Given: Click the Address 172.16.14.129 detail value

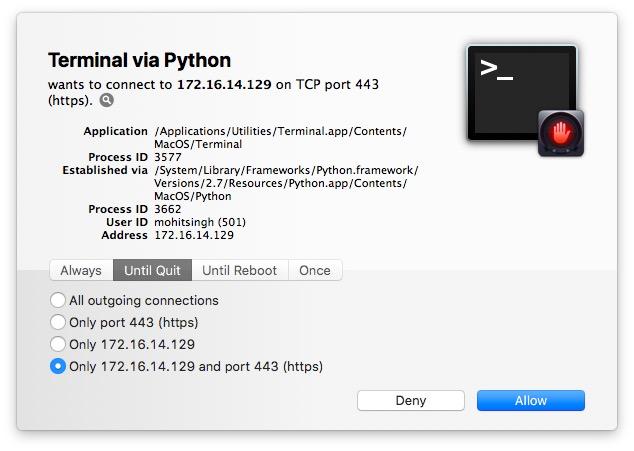Looking at the screenshot, I should click(194, 235).
